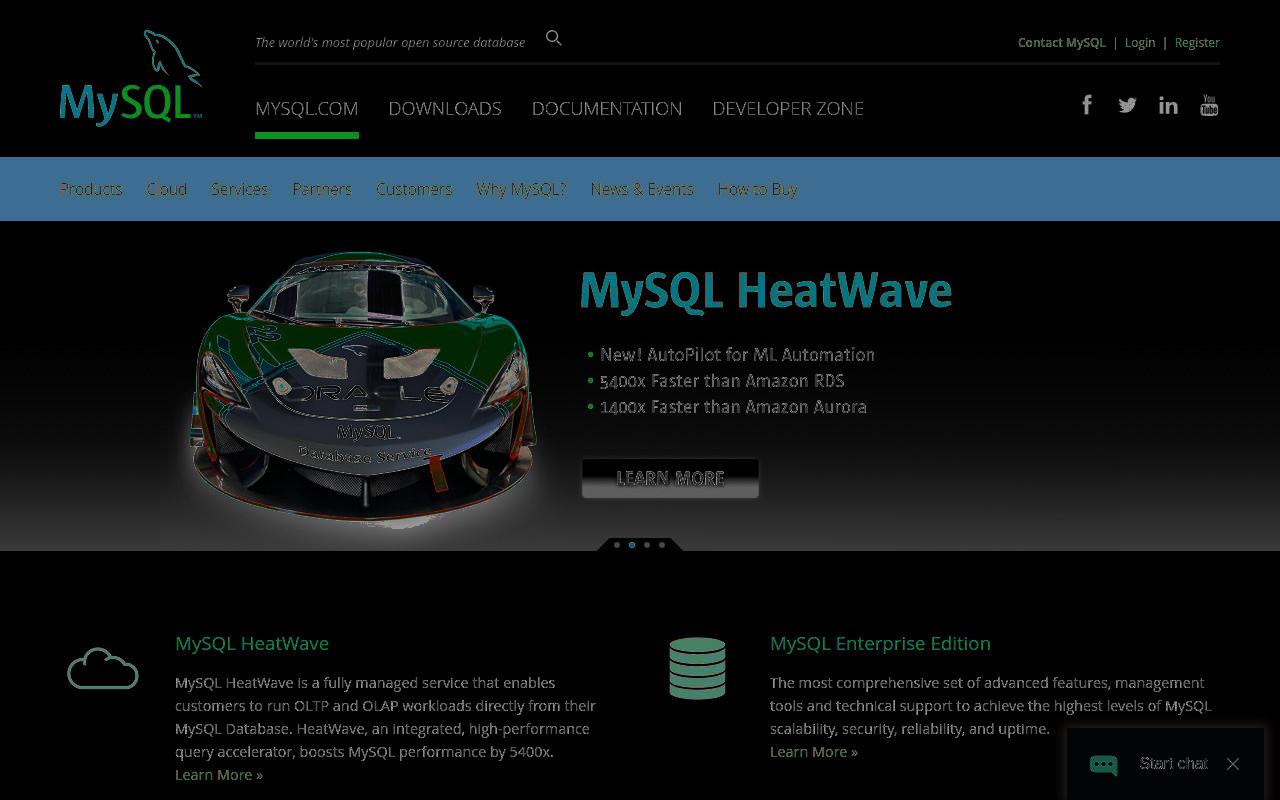
Task: Click the LEARN MORE banner button
Action: [670, 478]
